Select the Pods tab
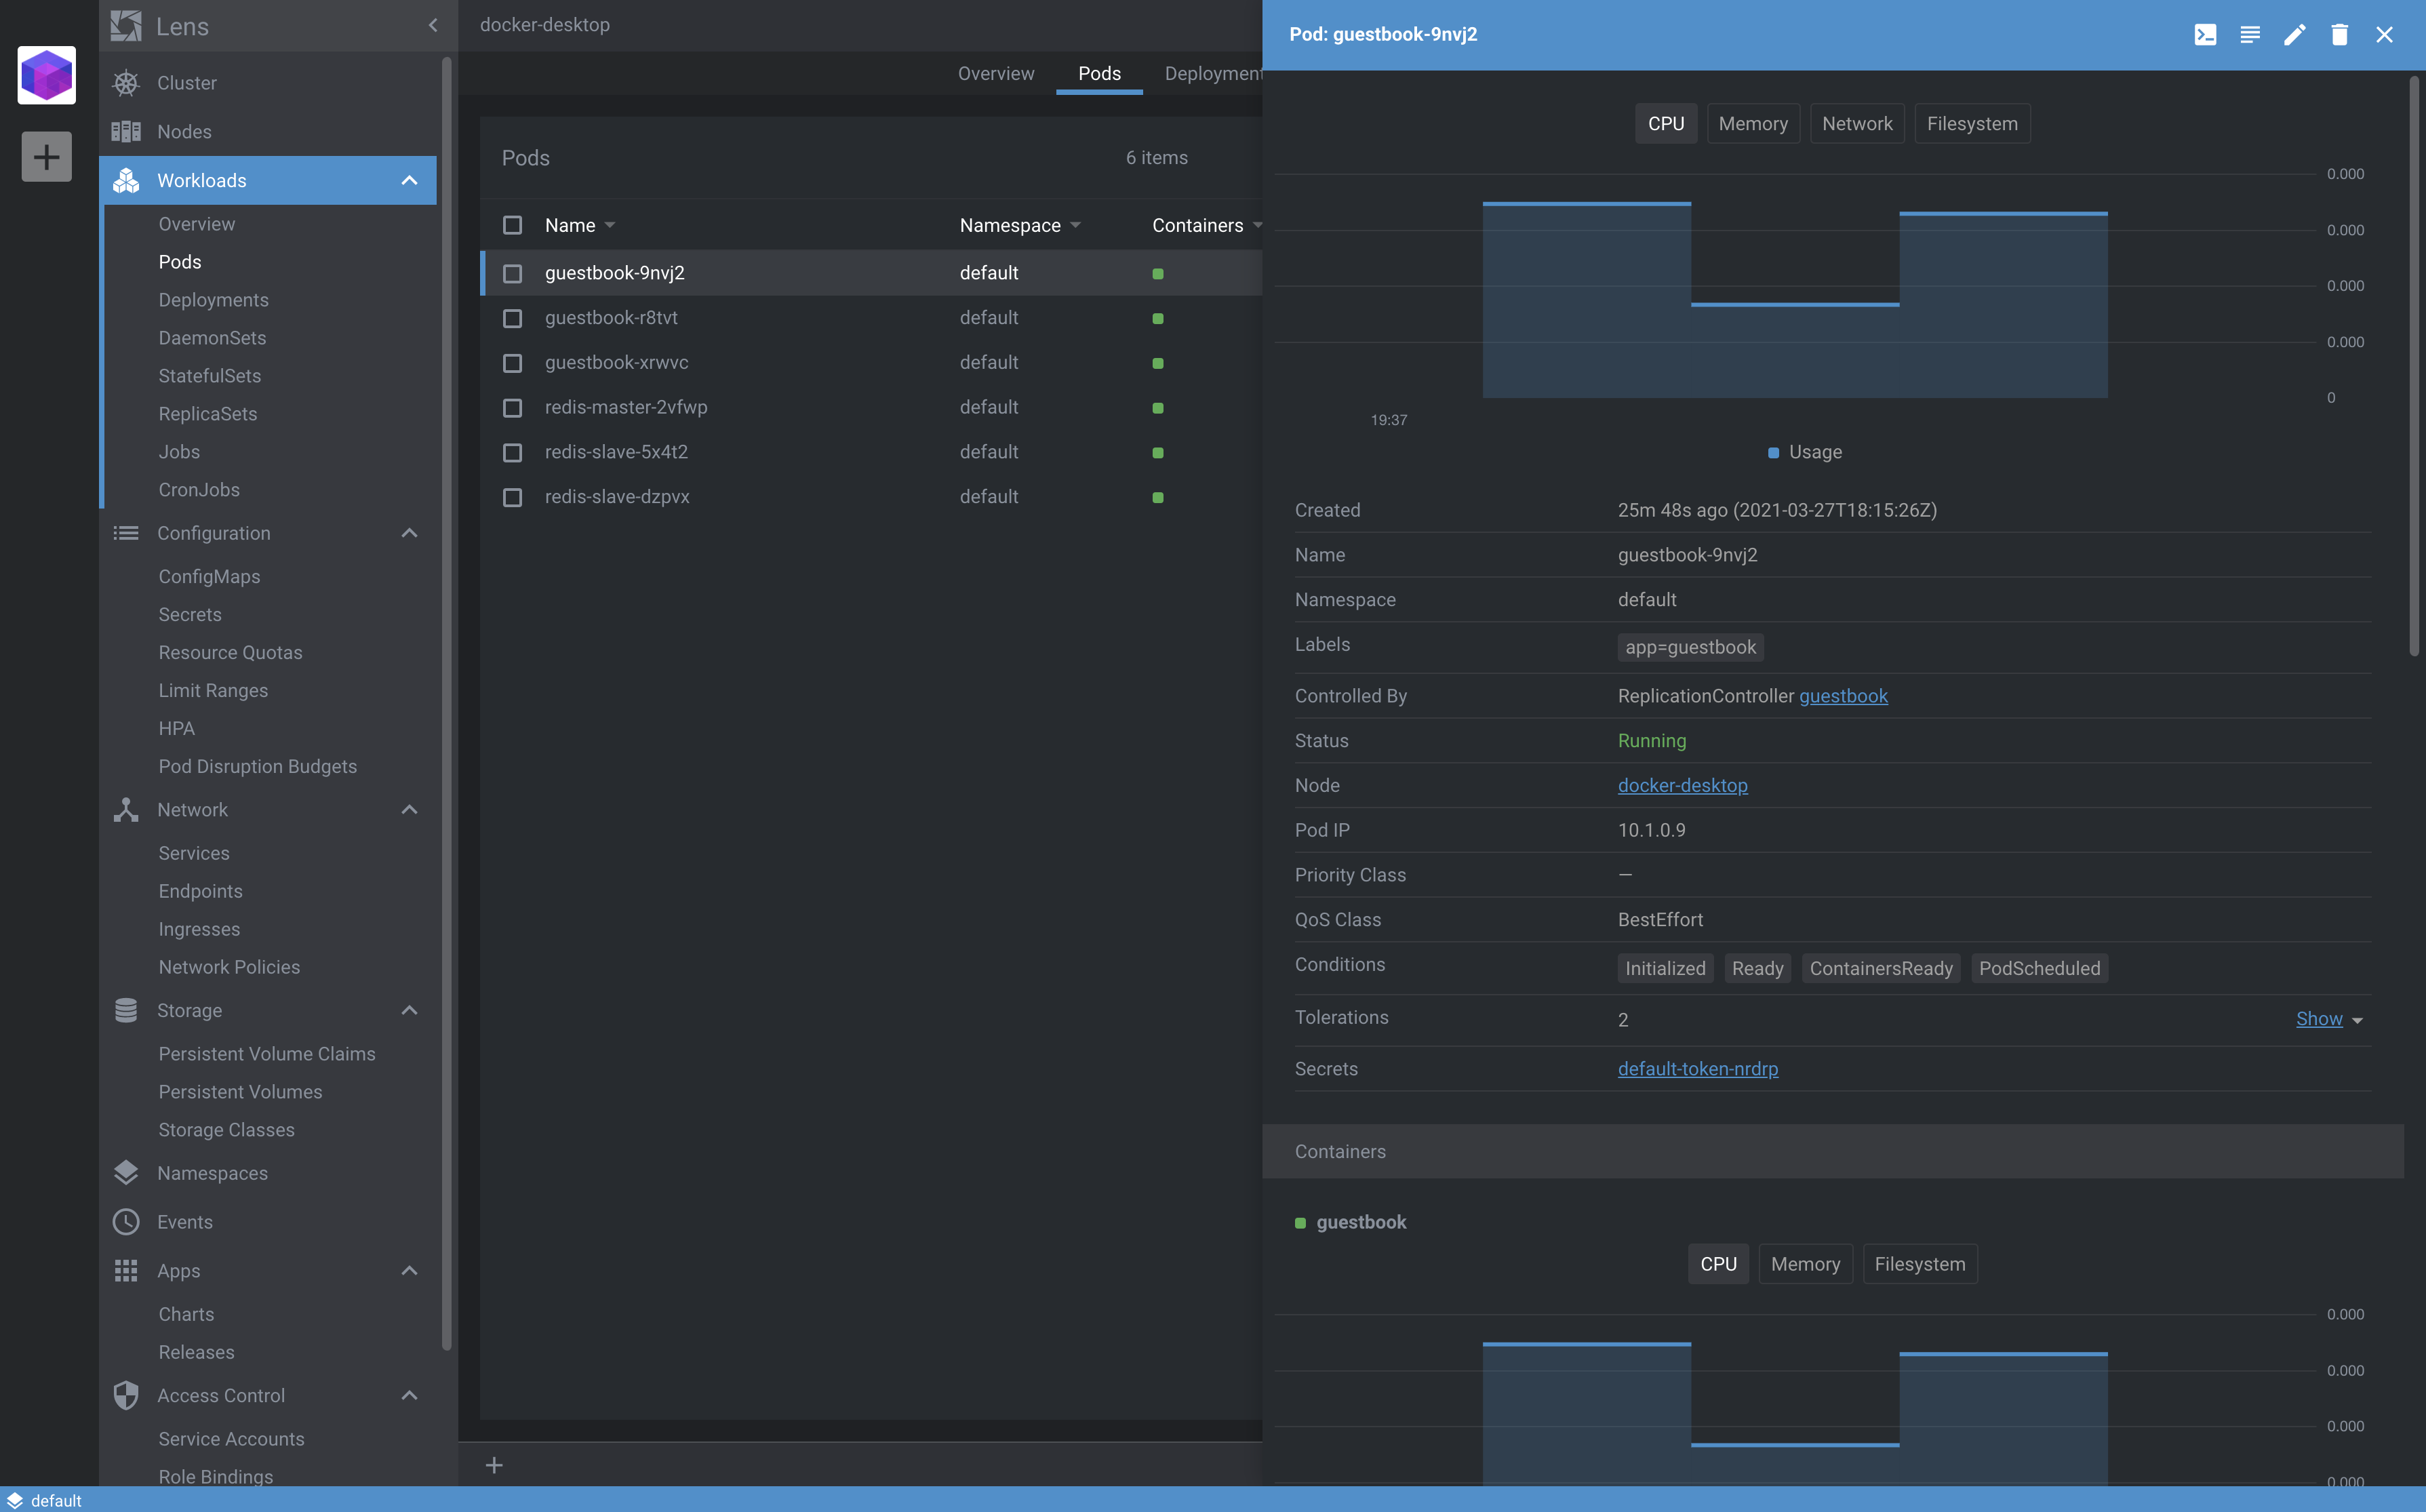Viewport: 2426px width, 1512px height. [x=1099, y=74]
